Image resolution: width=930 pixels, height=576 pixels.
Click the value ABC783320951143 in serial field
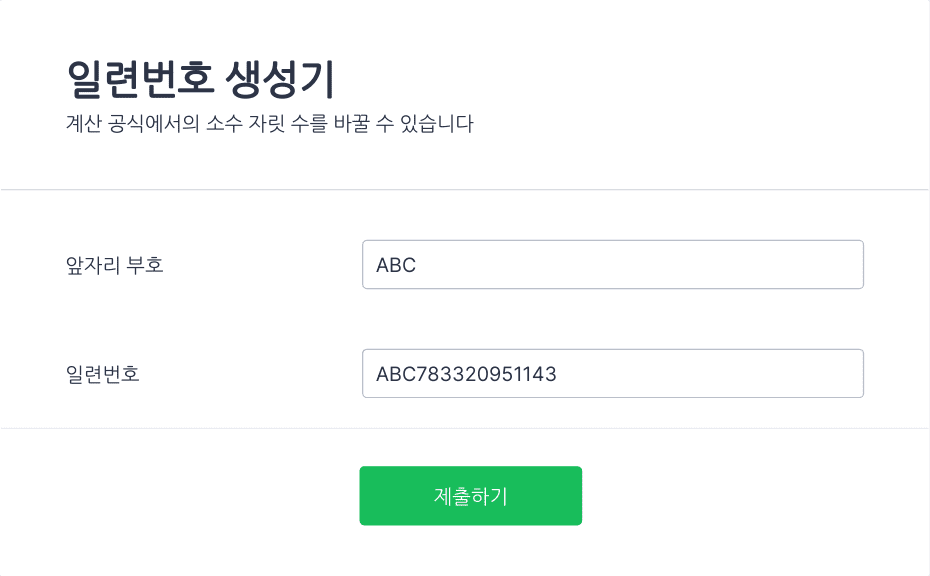click(x=466, y=374)
